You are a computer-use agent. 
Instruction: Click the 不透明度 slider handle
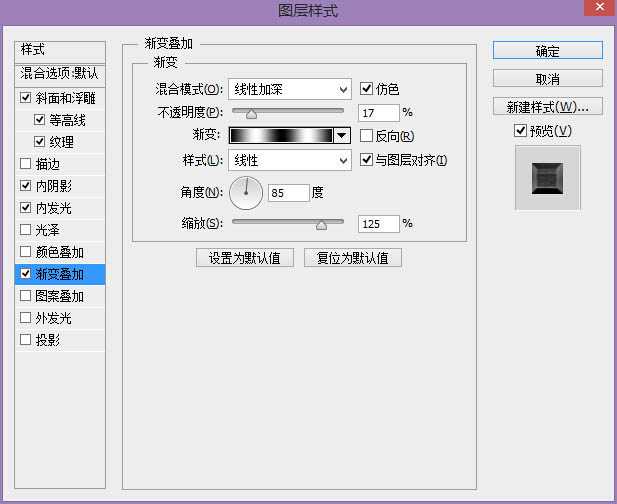tap(251, 114)
